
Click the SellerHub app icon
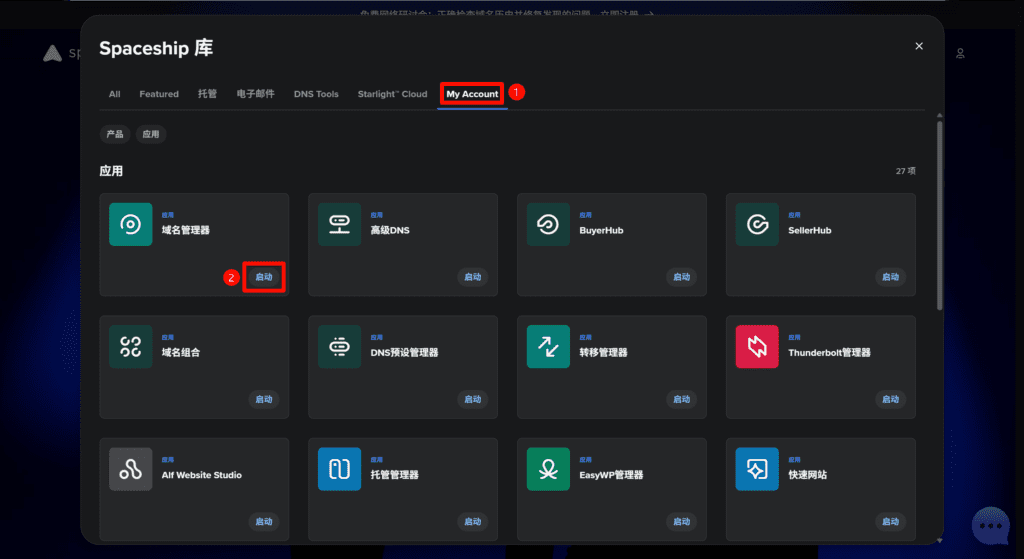point(757,224)
